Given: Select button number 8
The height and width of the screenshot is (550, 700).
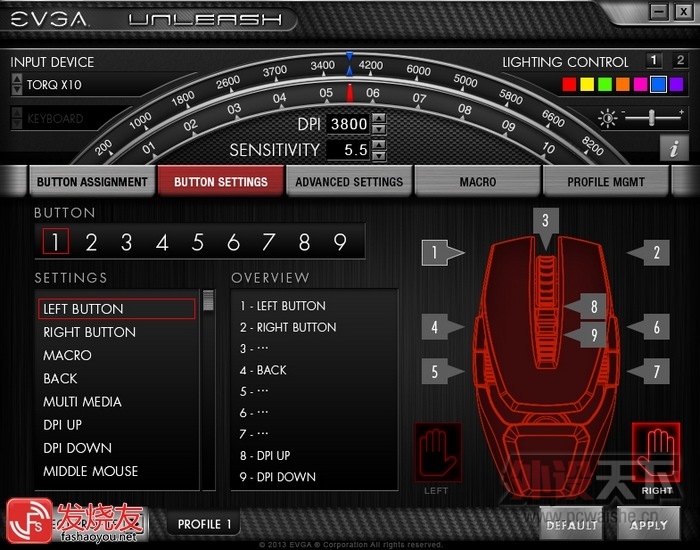Looking at the screenshot, I should coord(304,242).
